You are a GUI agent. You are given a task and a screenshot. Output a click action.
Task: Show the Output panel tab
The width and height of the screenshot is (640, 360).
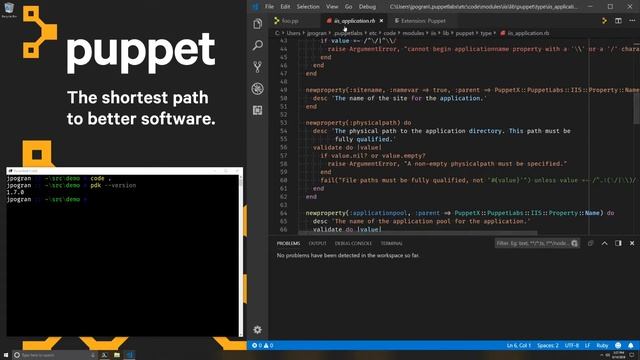point(318,243)
